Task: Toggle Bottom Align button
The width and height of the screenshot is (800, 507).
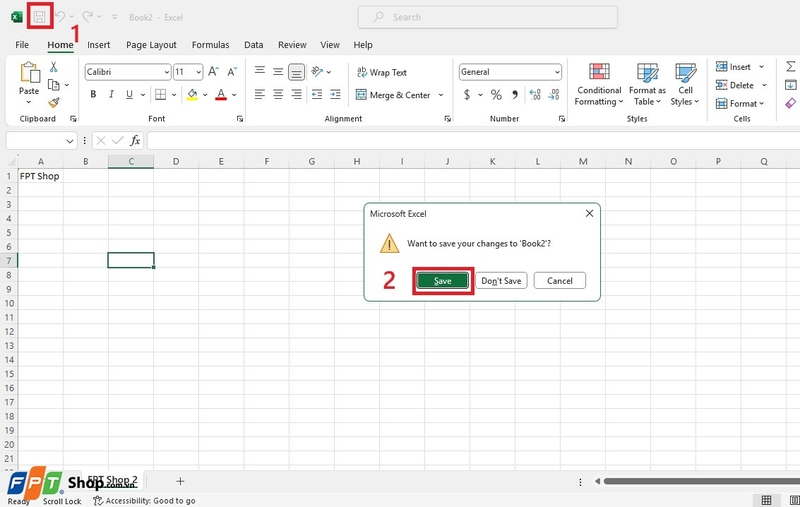Action: coord(296,72)
